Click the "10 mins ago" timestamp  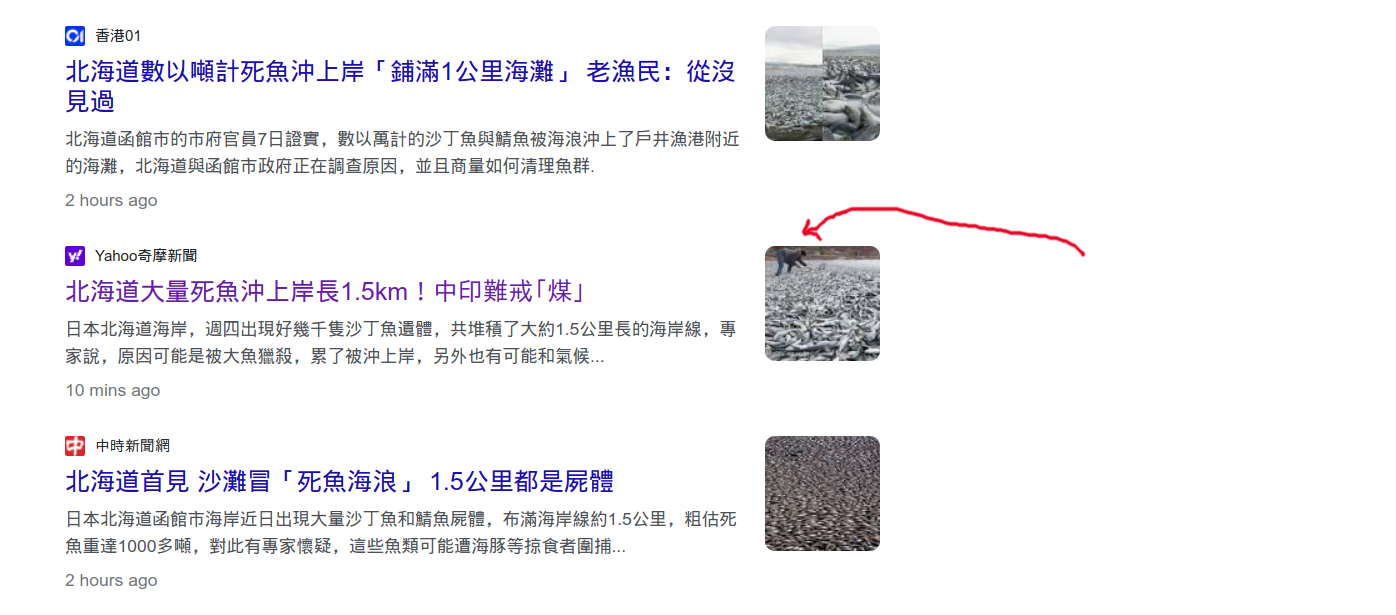click(112, 390)
